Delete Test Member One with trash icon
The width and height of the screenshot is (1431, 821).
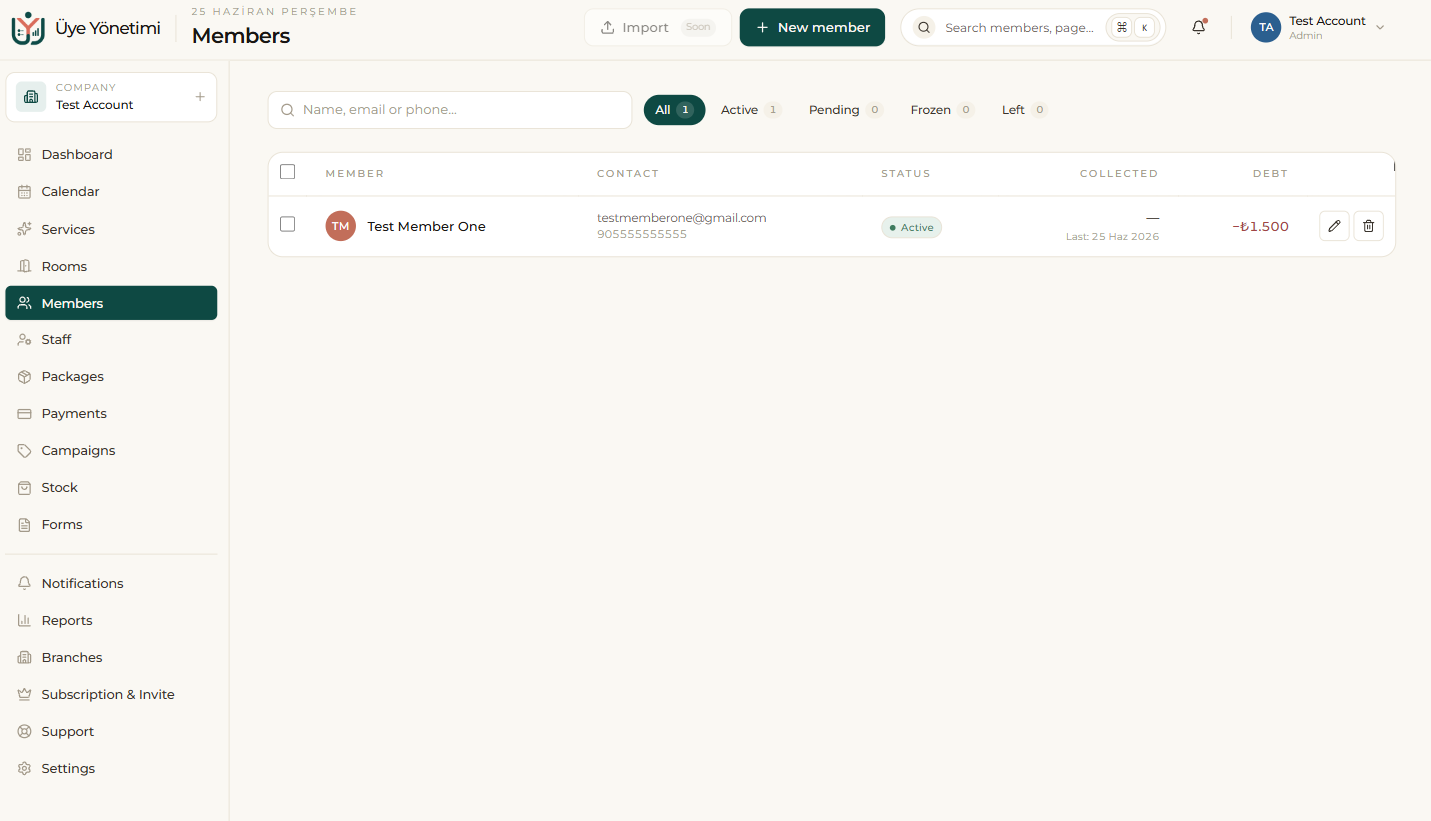click(x=1369, y=226)
